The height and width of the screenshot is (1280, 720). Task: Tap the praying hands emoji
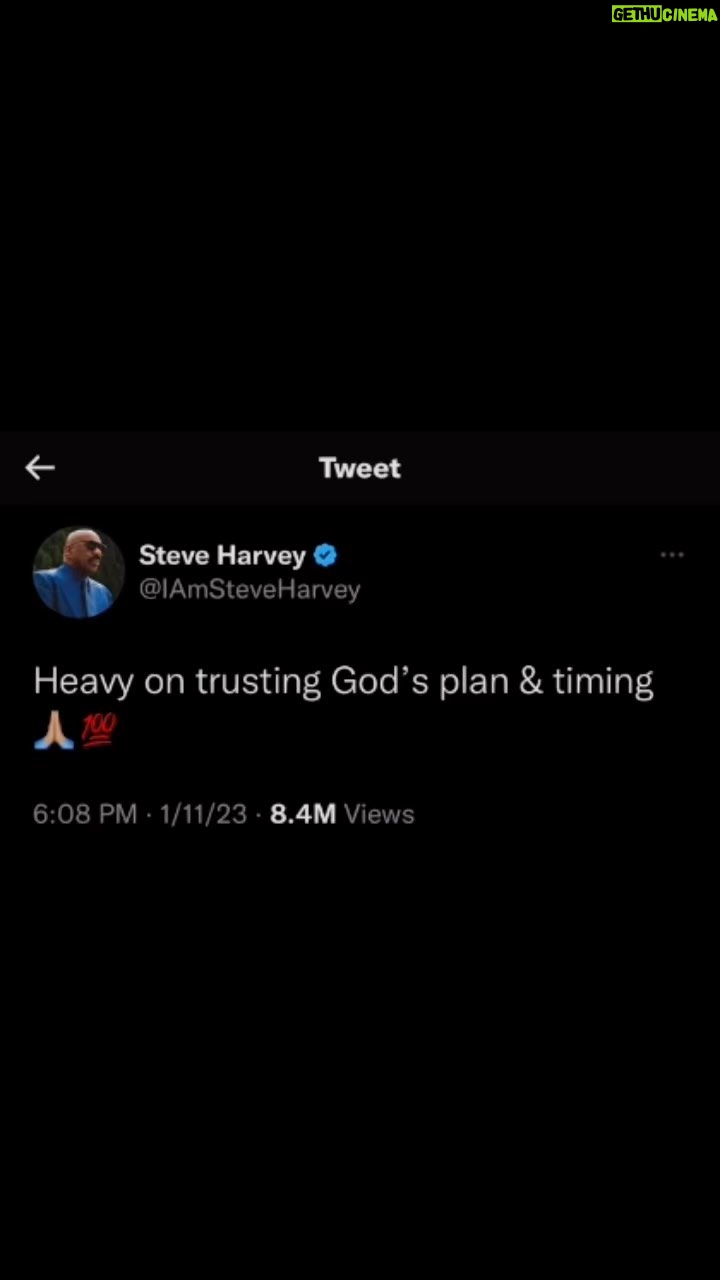(x=53, y=732)
